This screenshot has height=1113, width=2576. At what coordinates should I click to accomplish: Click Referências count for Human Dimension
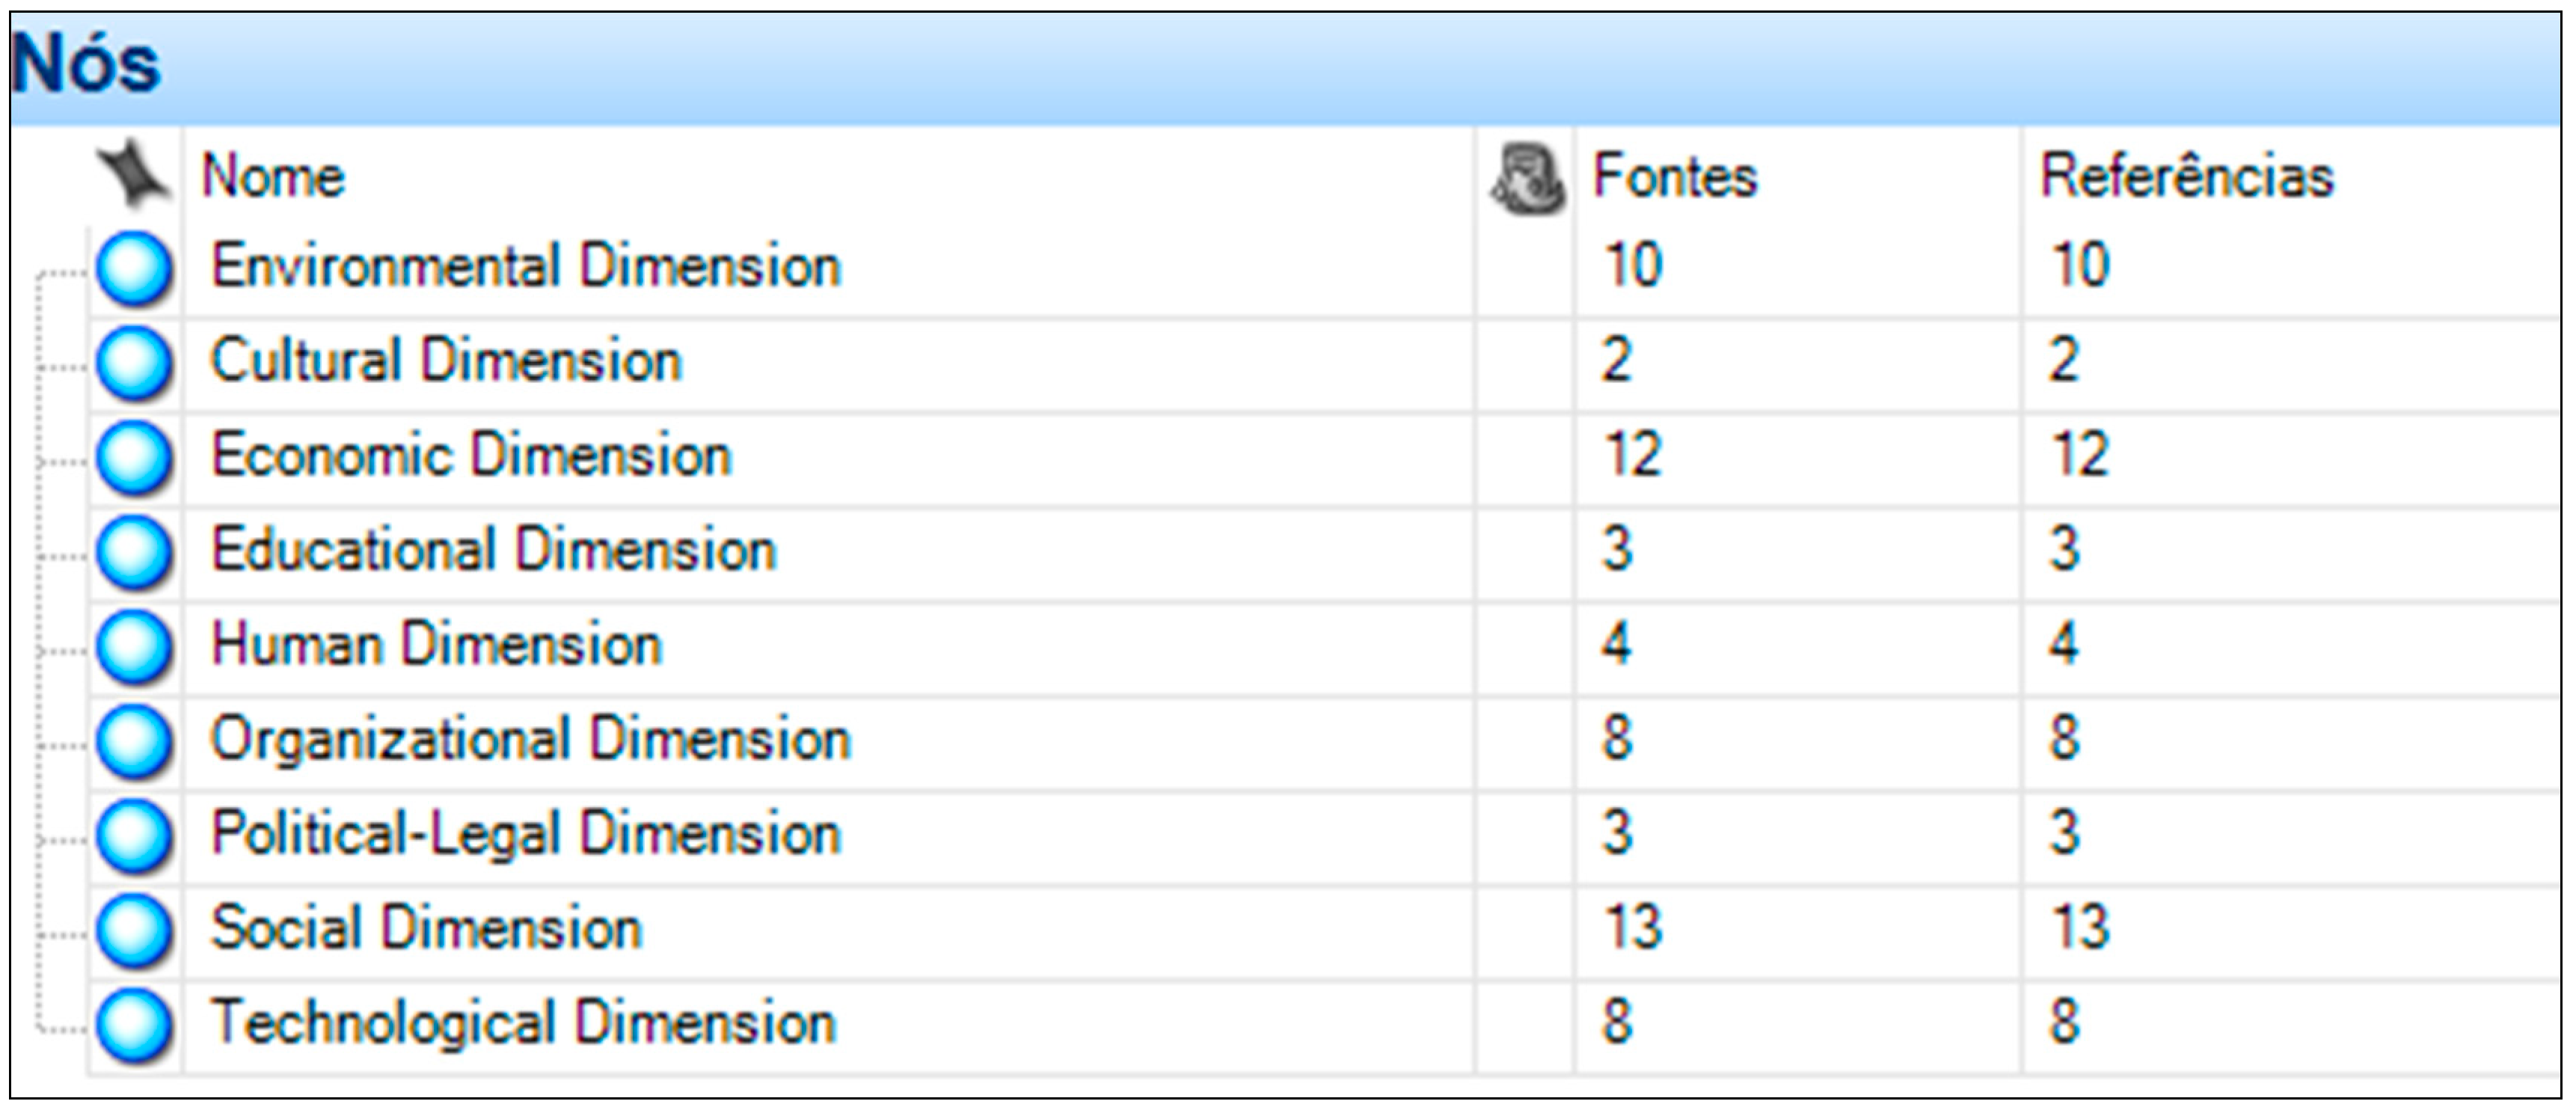click(2064, 644)
